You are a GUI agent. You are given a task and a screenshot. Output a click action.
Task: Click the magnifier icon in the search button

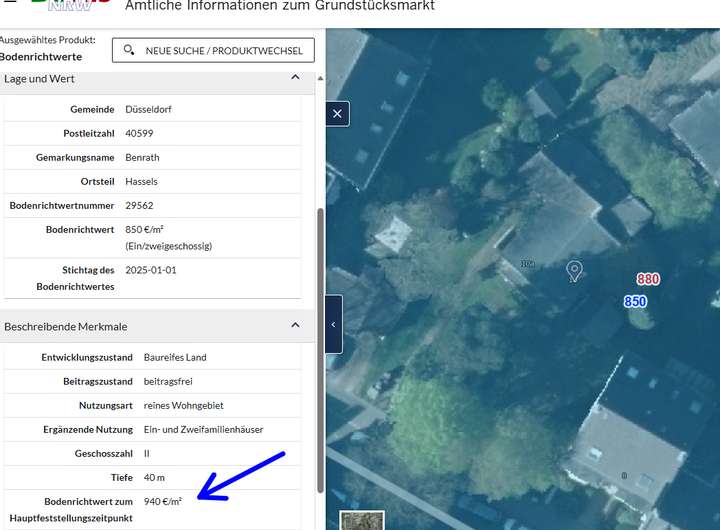(x=129, y=49)
